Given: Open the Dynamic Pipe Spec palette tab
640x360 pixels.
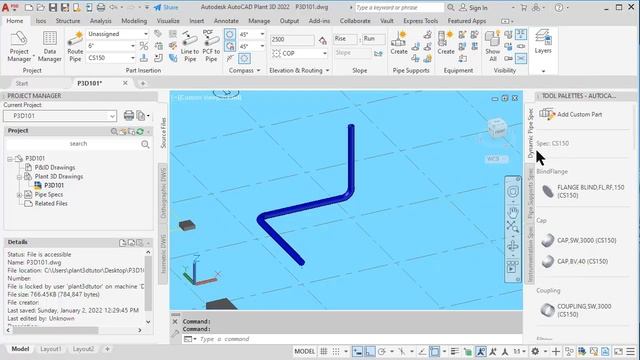Looking at the screenshot, I should 530,133.
